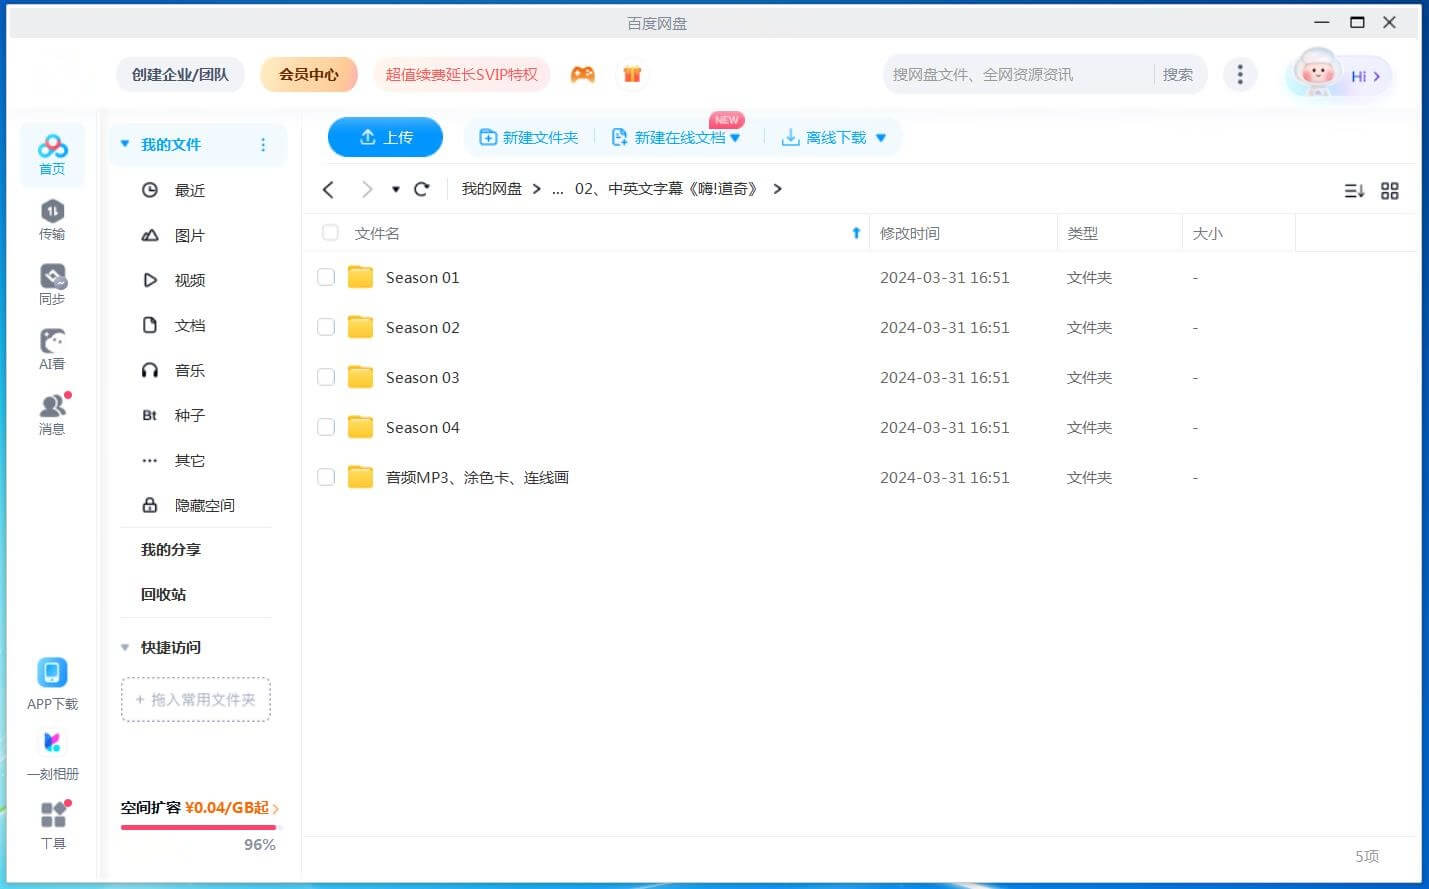Click the blue 上传 upload button
Screen dimensions: 1429x889
click(x=385, y=137)
